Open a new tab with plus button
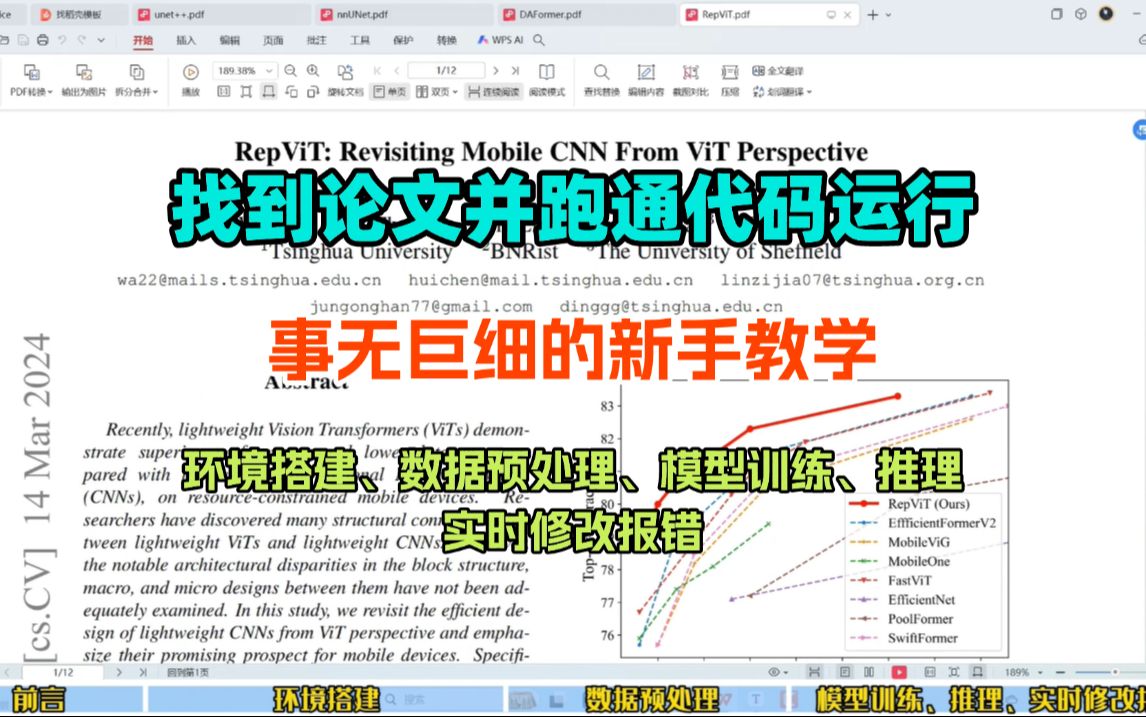 [x=873, y=15]
